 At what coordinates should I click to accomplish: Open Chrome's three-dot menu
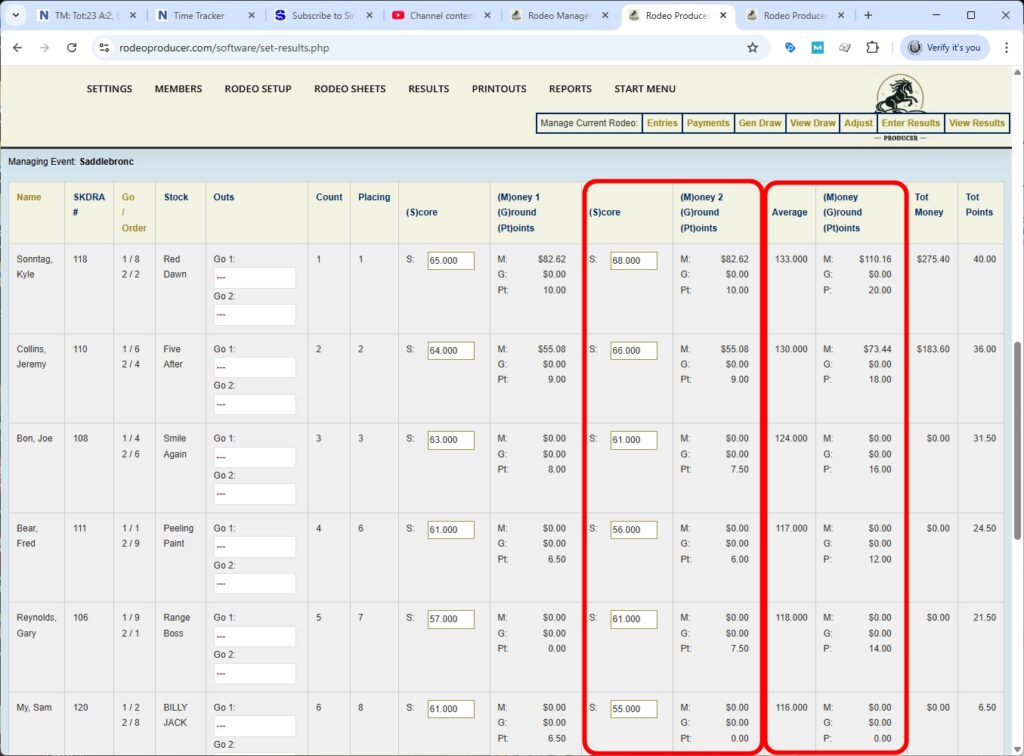[1007, 47]
